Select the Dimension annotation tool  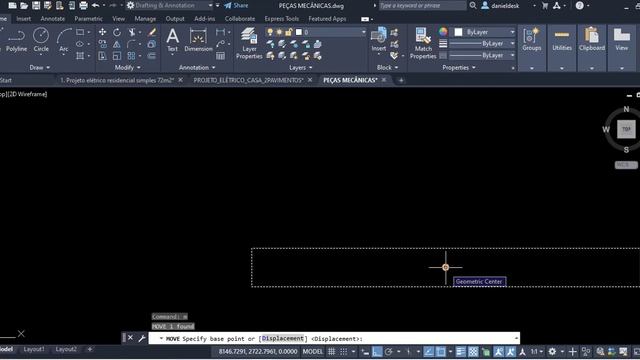pyautogui.click(x=198, y=40)
